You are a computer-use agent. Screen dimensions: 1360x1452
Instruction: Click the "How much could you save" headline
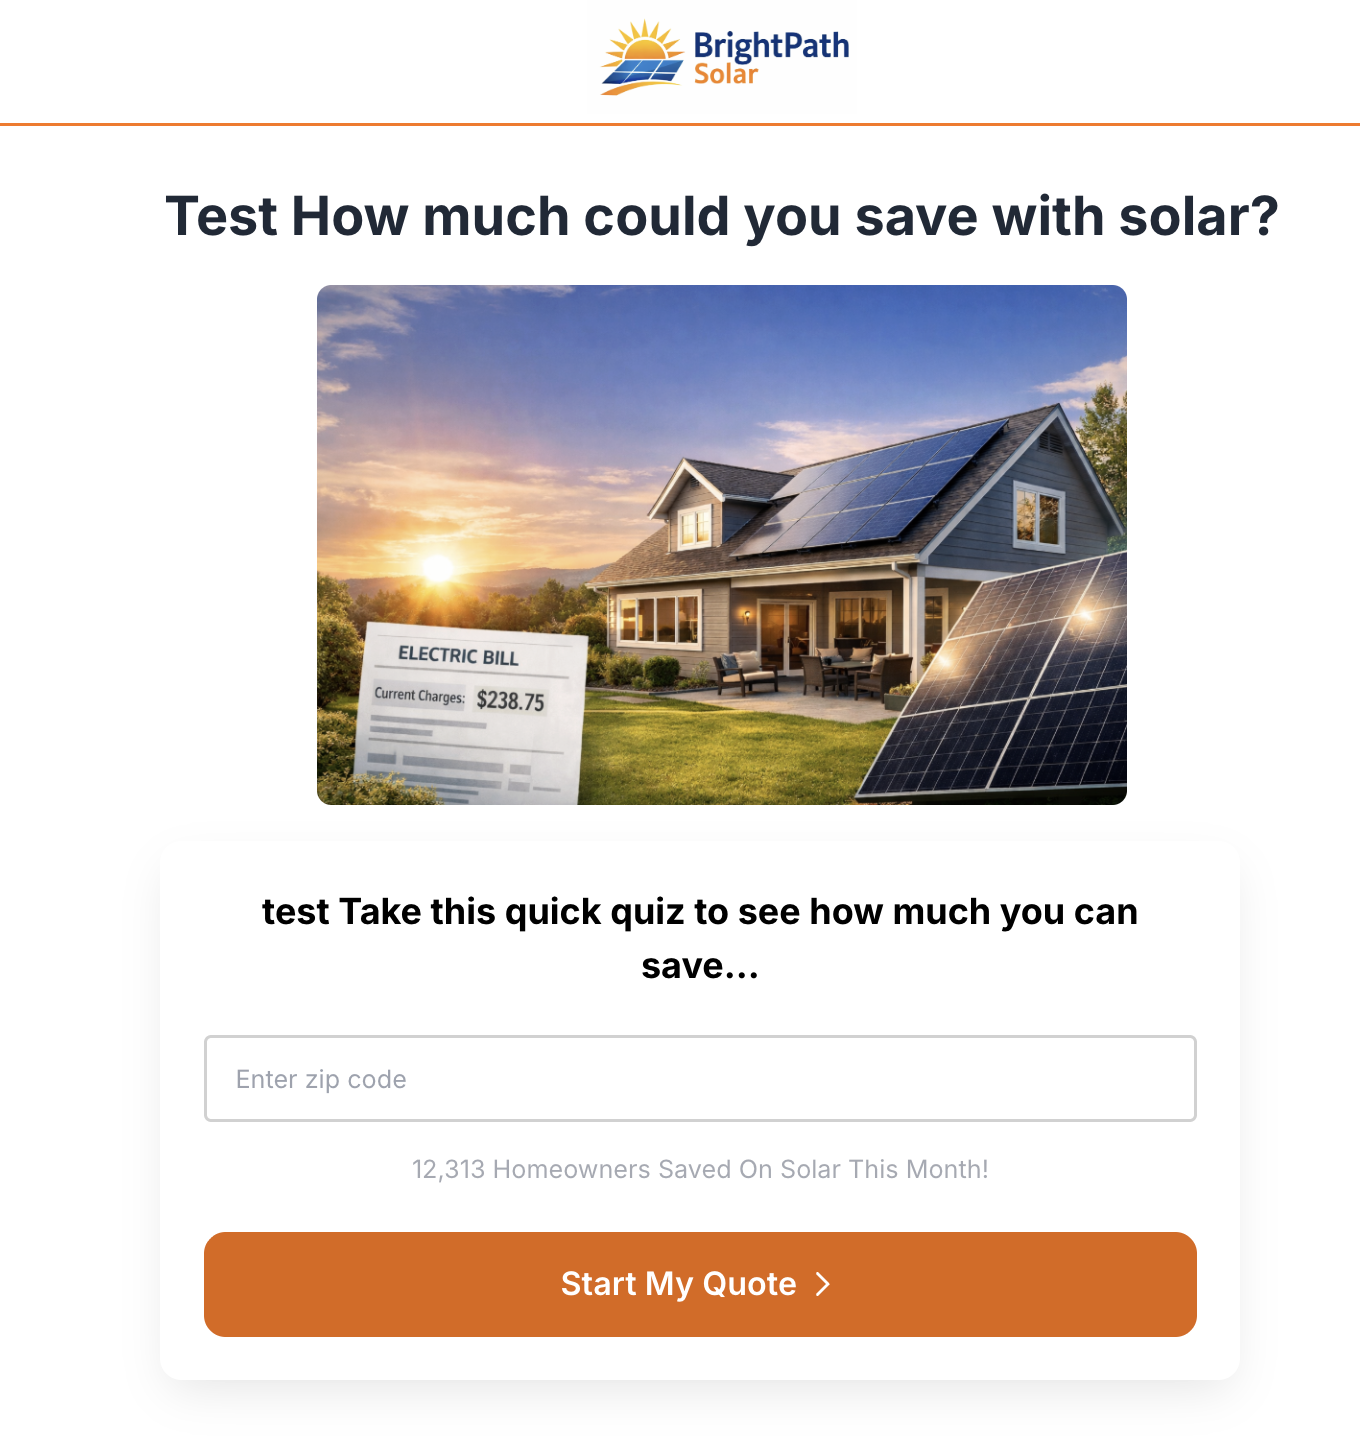721,216
